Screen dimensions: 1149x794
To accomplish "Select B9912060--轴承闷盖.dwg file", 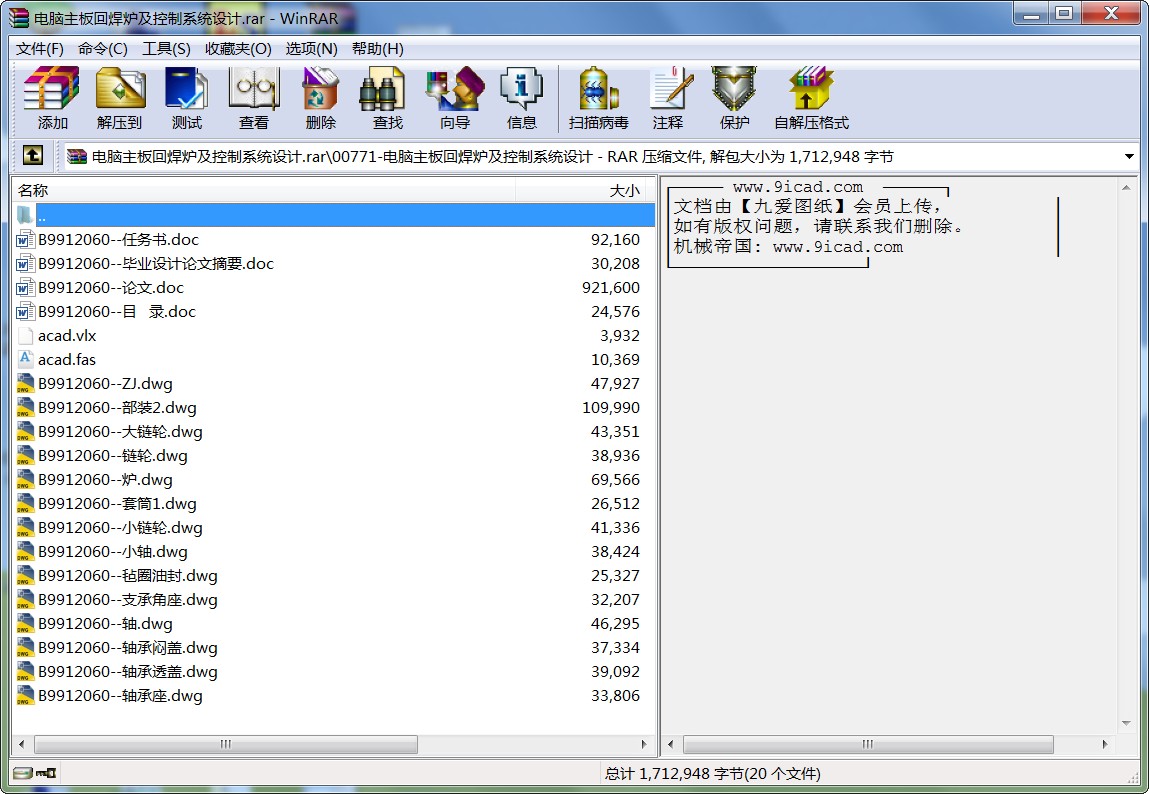I will point(128,648).
